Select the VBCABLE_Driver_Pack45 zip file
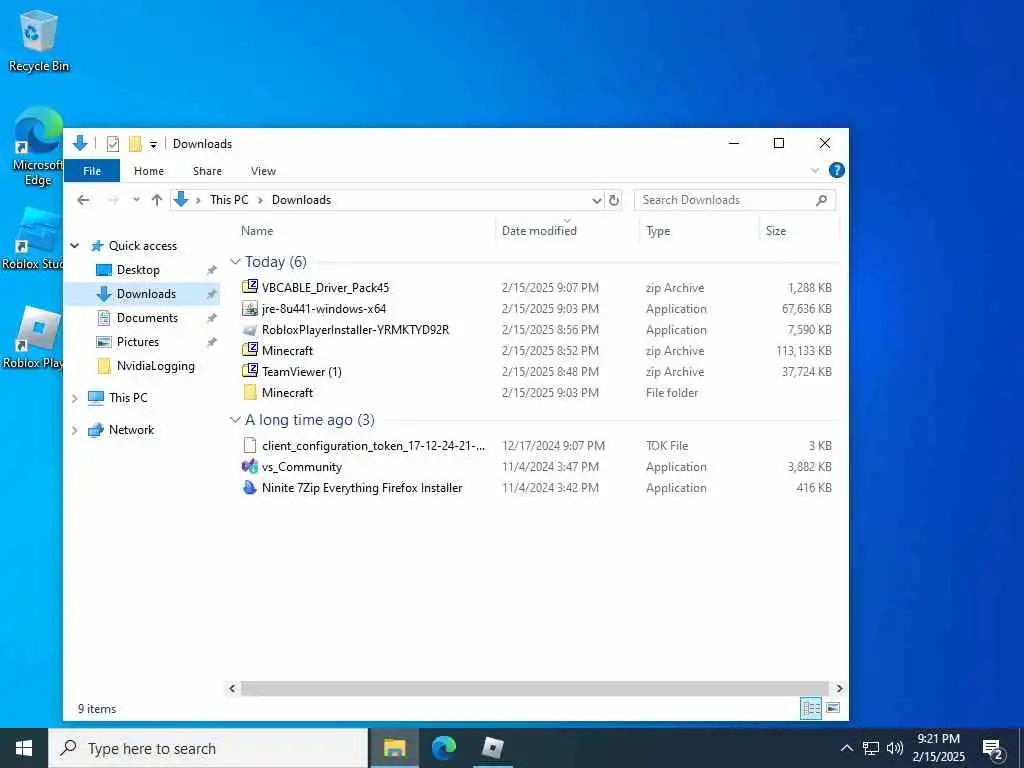The image size is (1024, 768). pyautogui.click(x=325, y=287)
